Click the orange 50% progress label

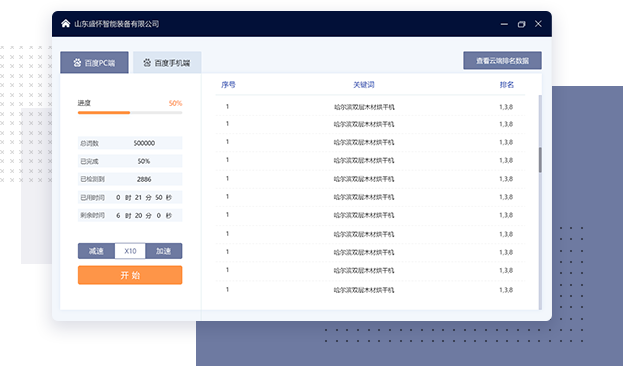[175, 103]
